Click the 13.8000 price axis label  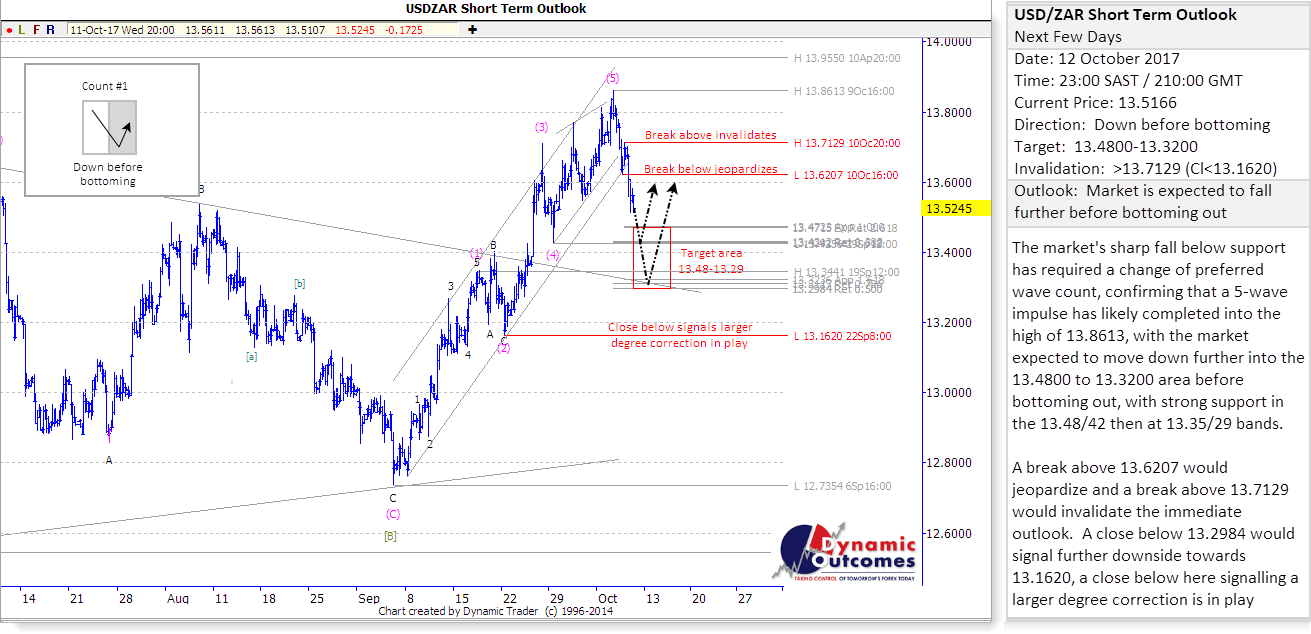click(948, 112)
